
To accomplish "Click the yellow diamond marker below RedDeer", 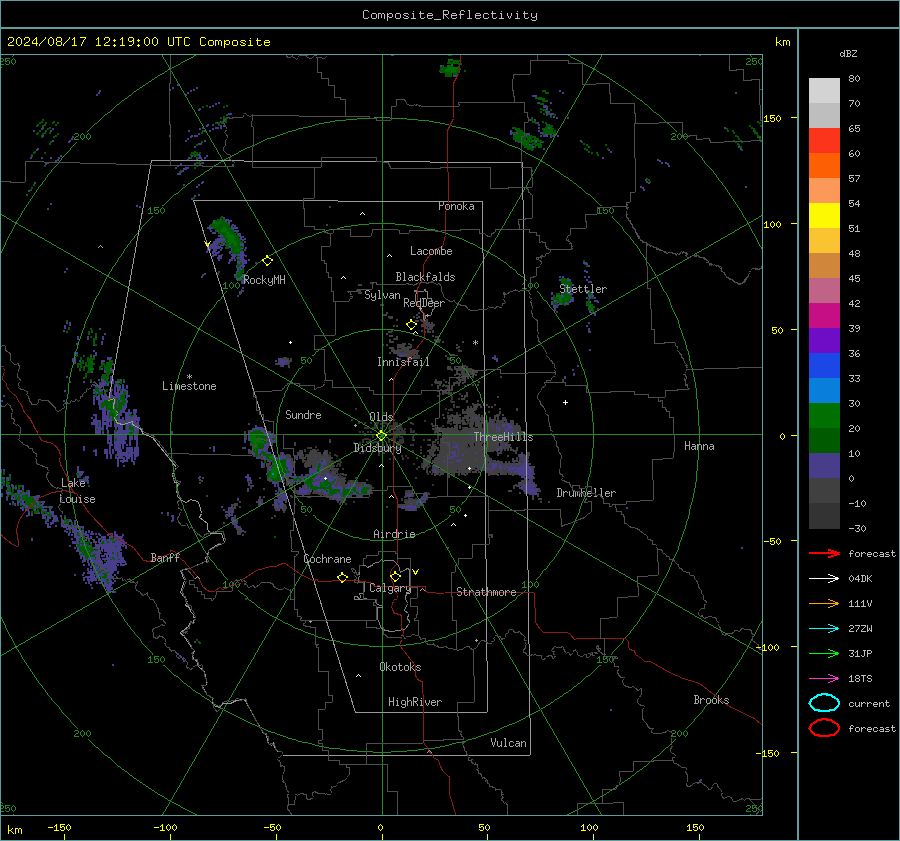I will click(x=411, y=325).
